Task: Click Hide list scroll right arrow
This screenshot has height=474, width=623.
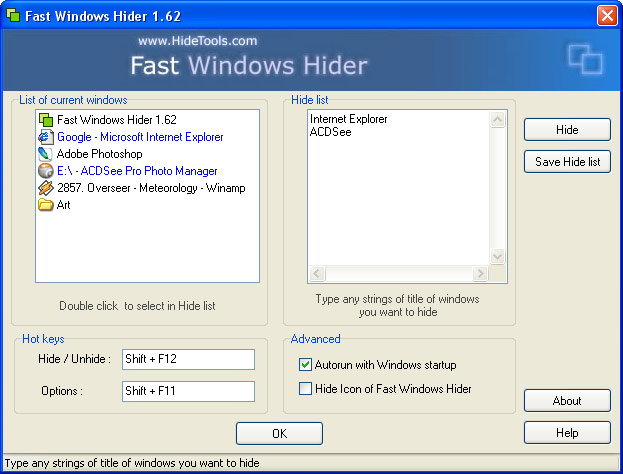Action: coord(480,273)
